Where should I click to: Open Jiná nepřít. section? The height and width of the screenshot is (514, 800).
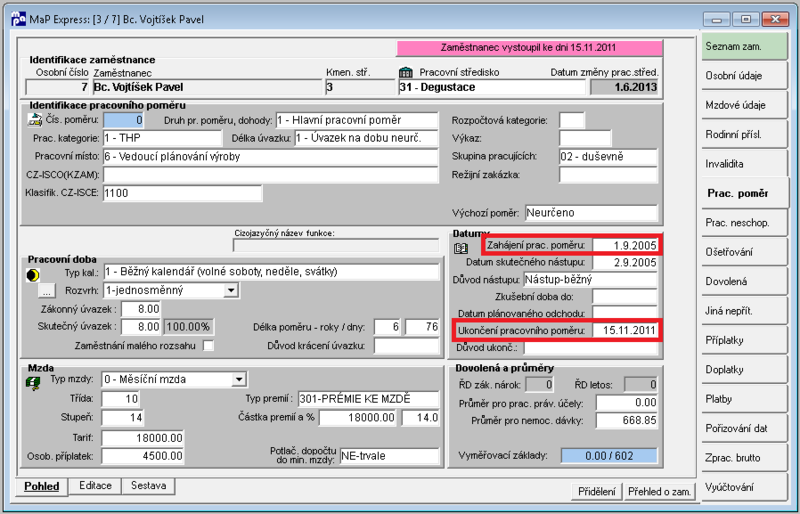744,311
